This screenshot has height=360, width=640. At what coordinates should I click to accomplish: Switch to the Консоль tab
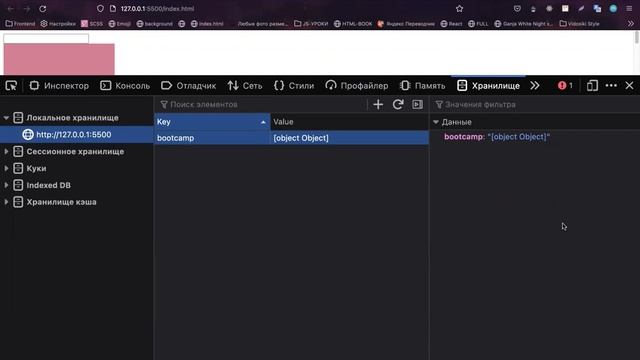[x=125, y=86]
